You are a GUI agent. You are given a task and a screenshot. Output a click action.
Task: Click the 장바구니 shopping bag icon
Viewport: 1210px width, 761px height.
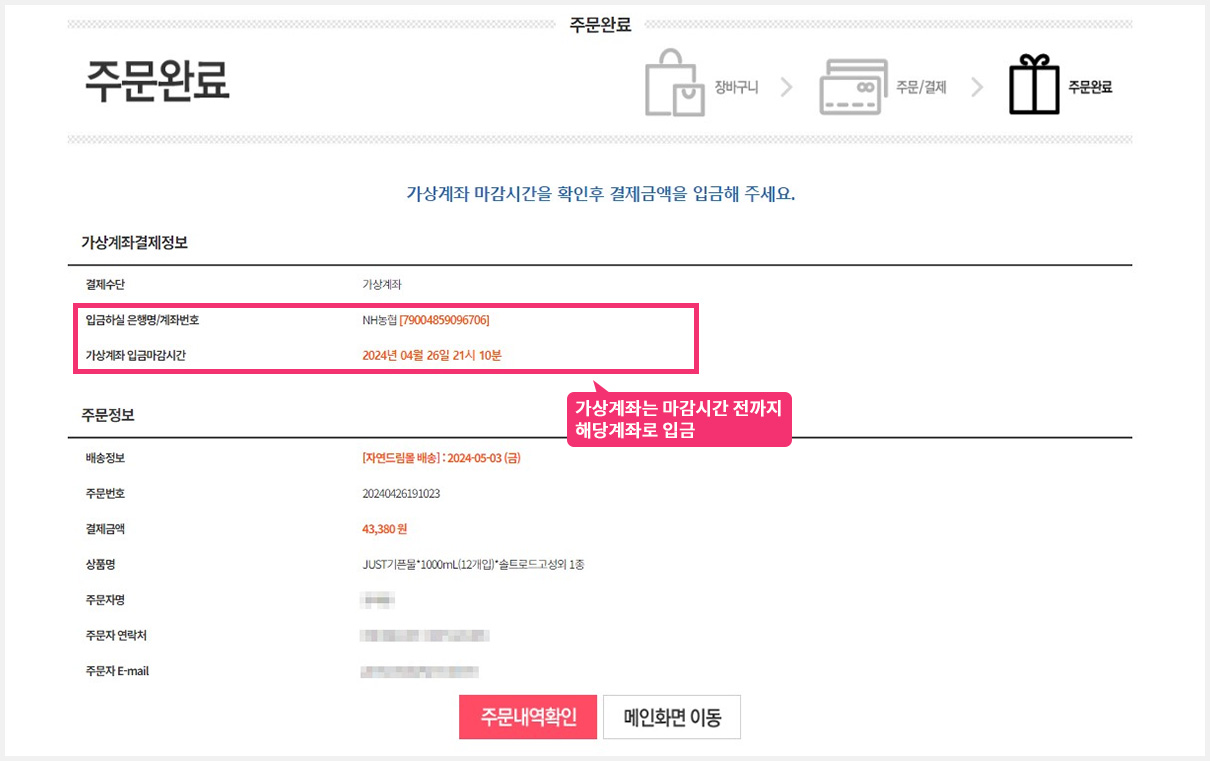click(672, 85)
